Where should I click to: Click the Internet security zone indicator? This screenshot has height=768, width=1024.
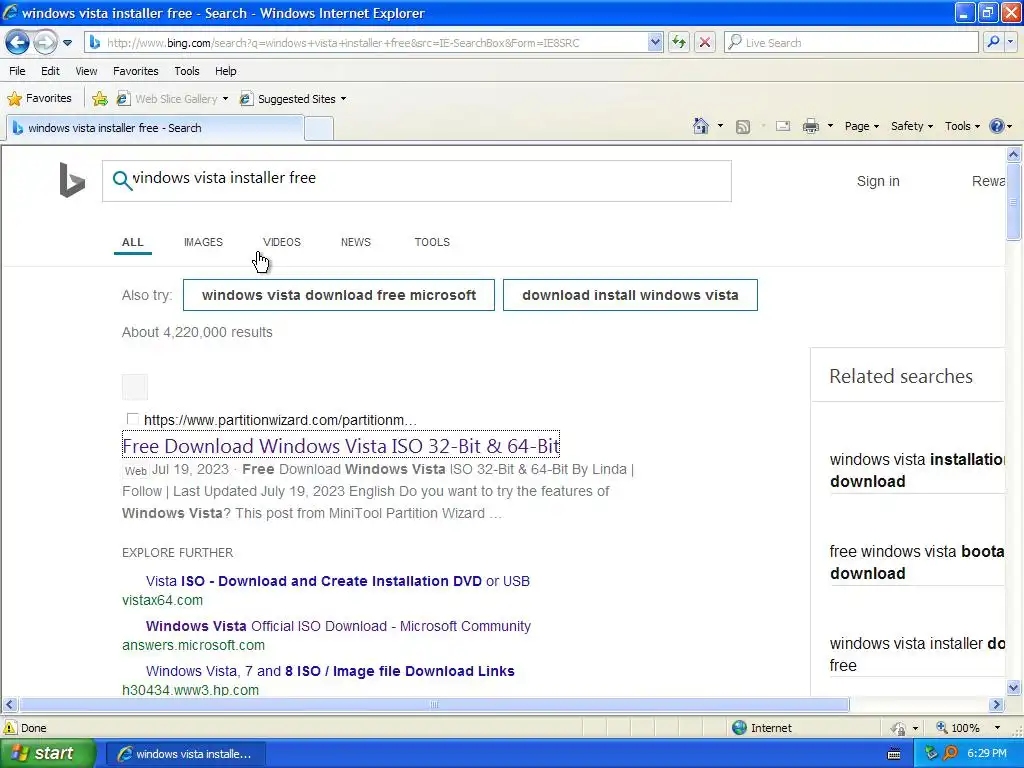point(761,728)
